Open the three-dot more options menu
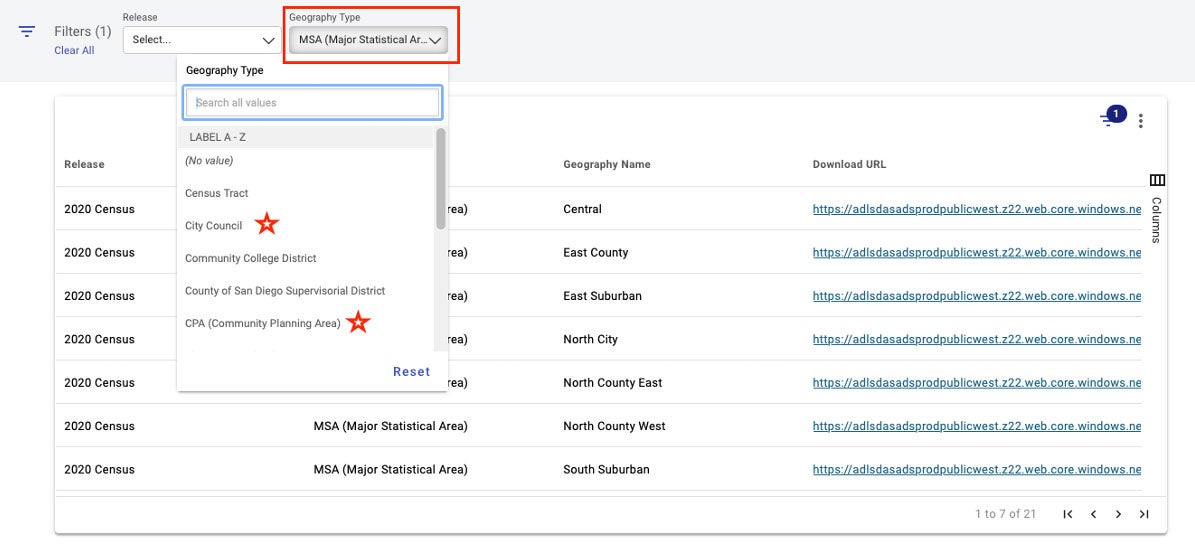The image size is (1195, 553). coord(1140,121)
